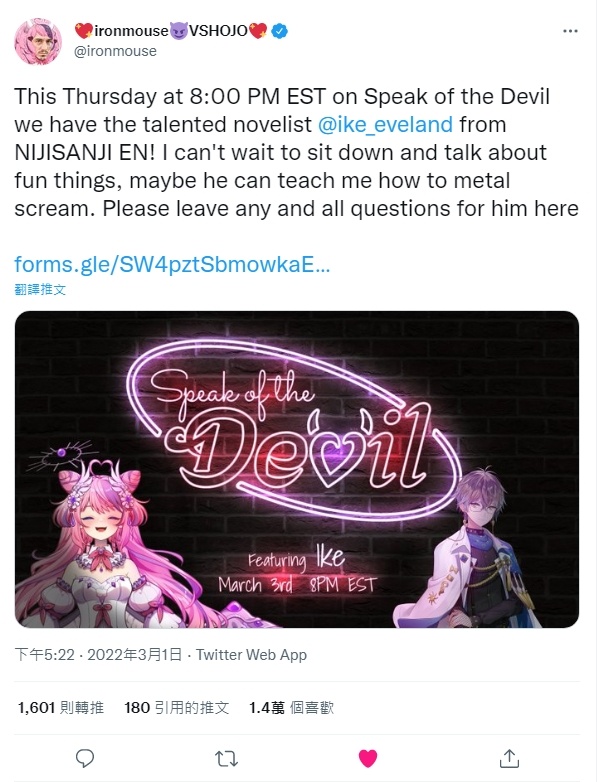This screenshot has width=597, height=782.
Task: Open the share upload icon
Action: 509,758
